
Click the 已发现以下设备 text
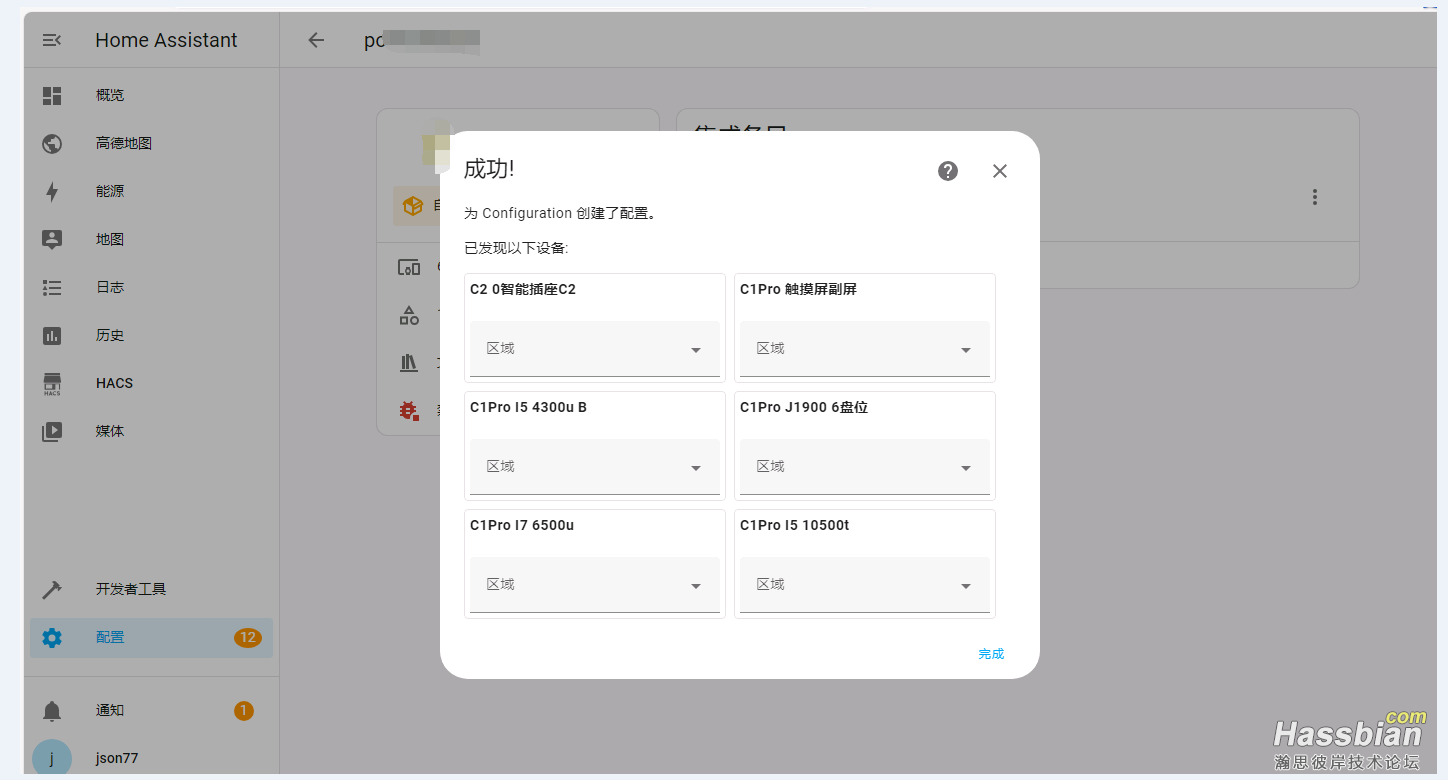point(516,248)
